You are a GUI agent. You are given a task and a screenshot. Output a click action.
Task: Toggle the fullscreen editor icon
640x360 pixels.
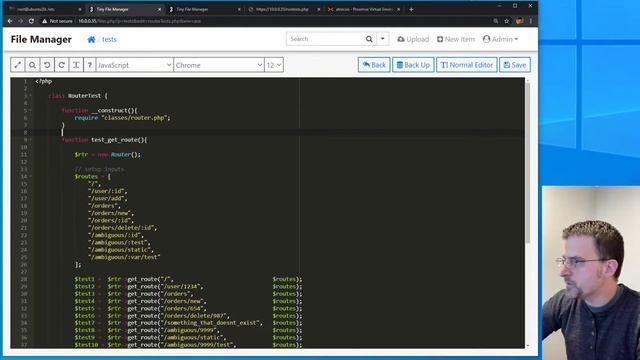[x=18, y=65]
